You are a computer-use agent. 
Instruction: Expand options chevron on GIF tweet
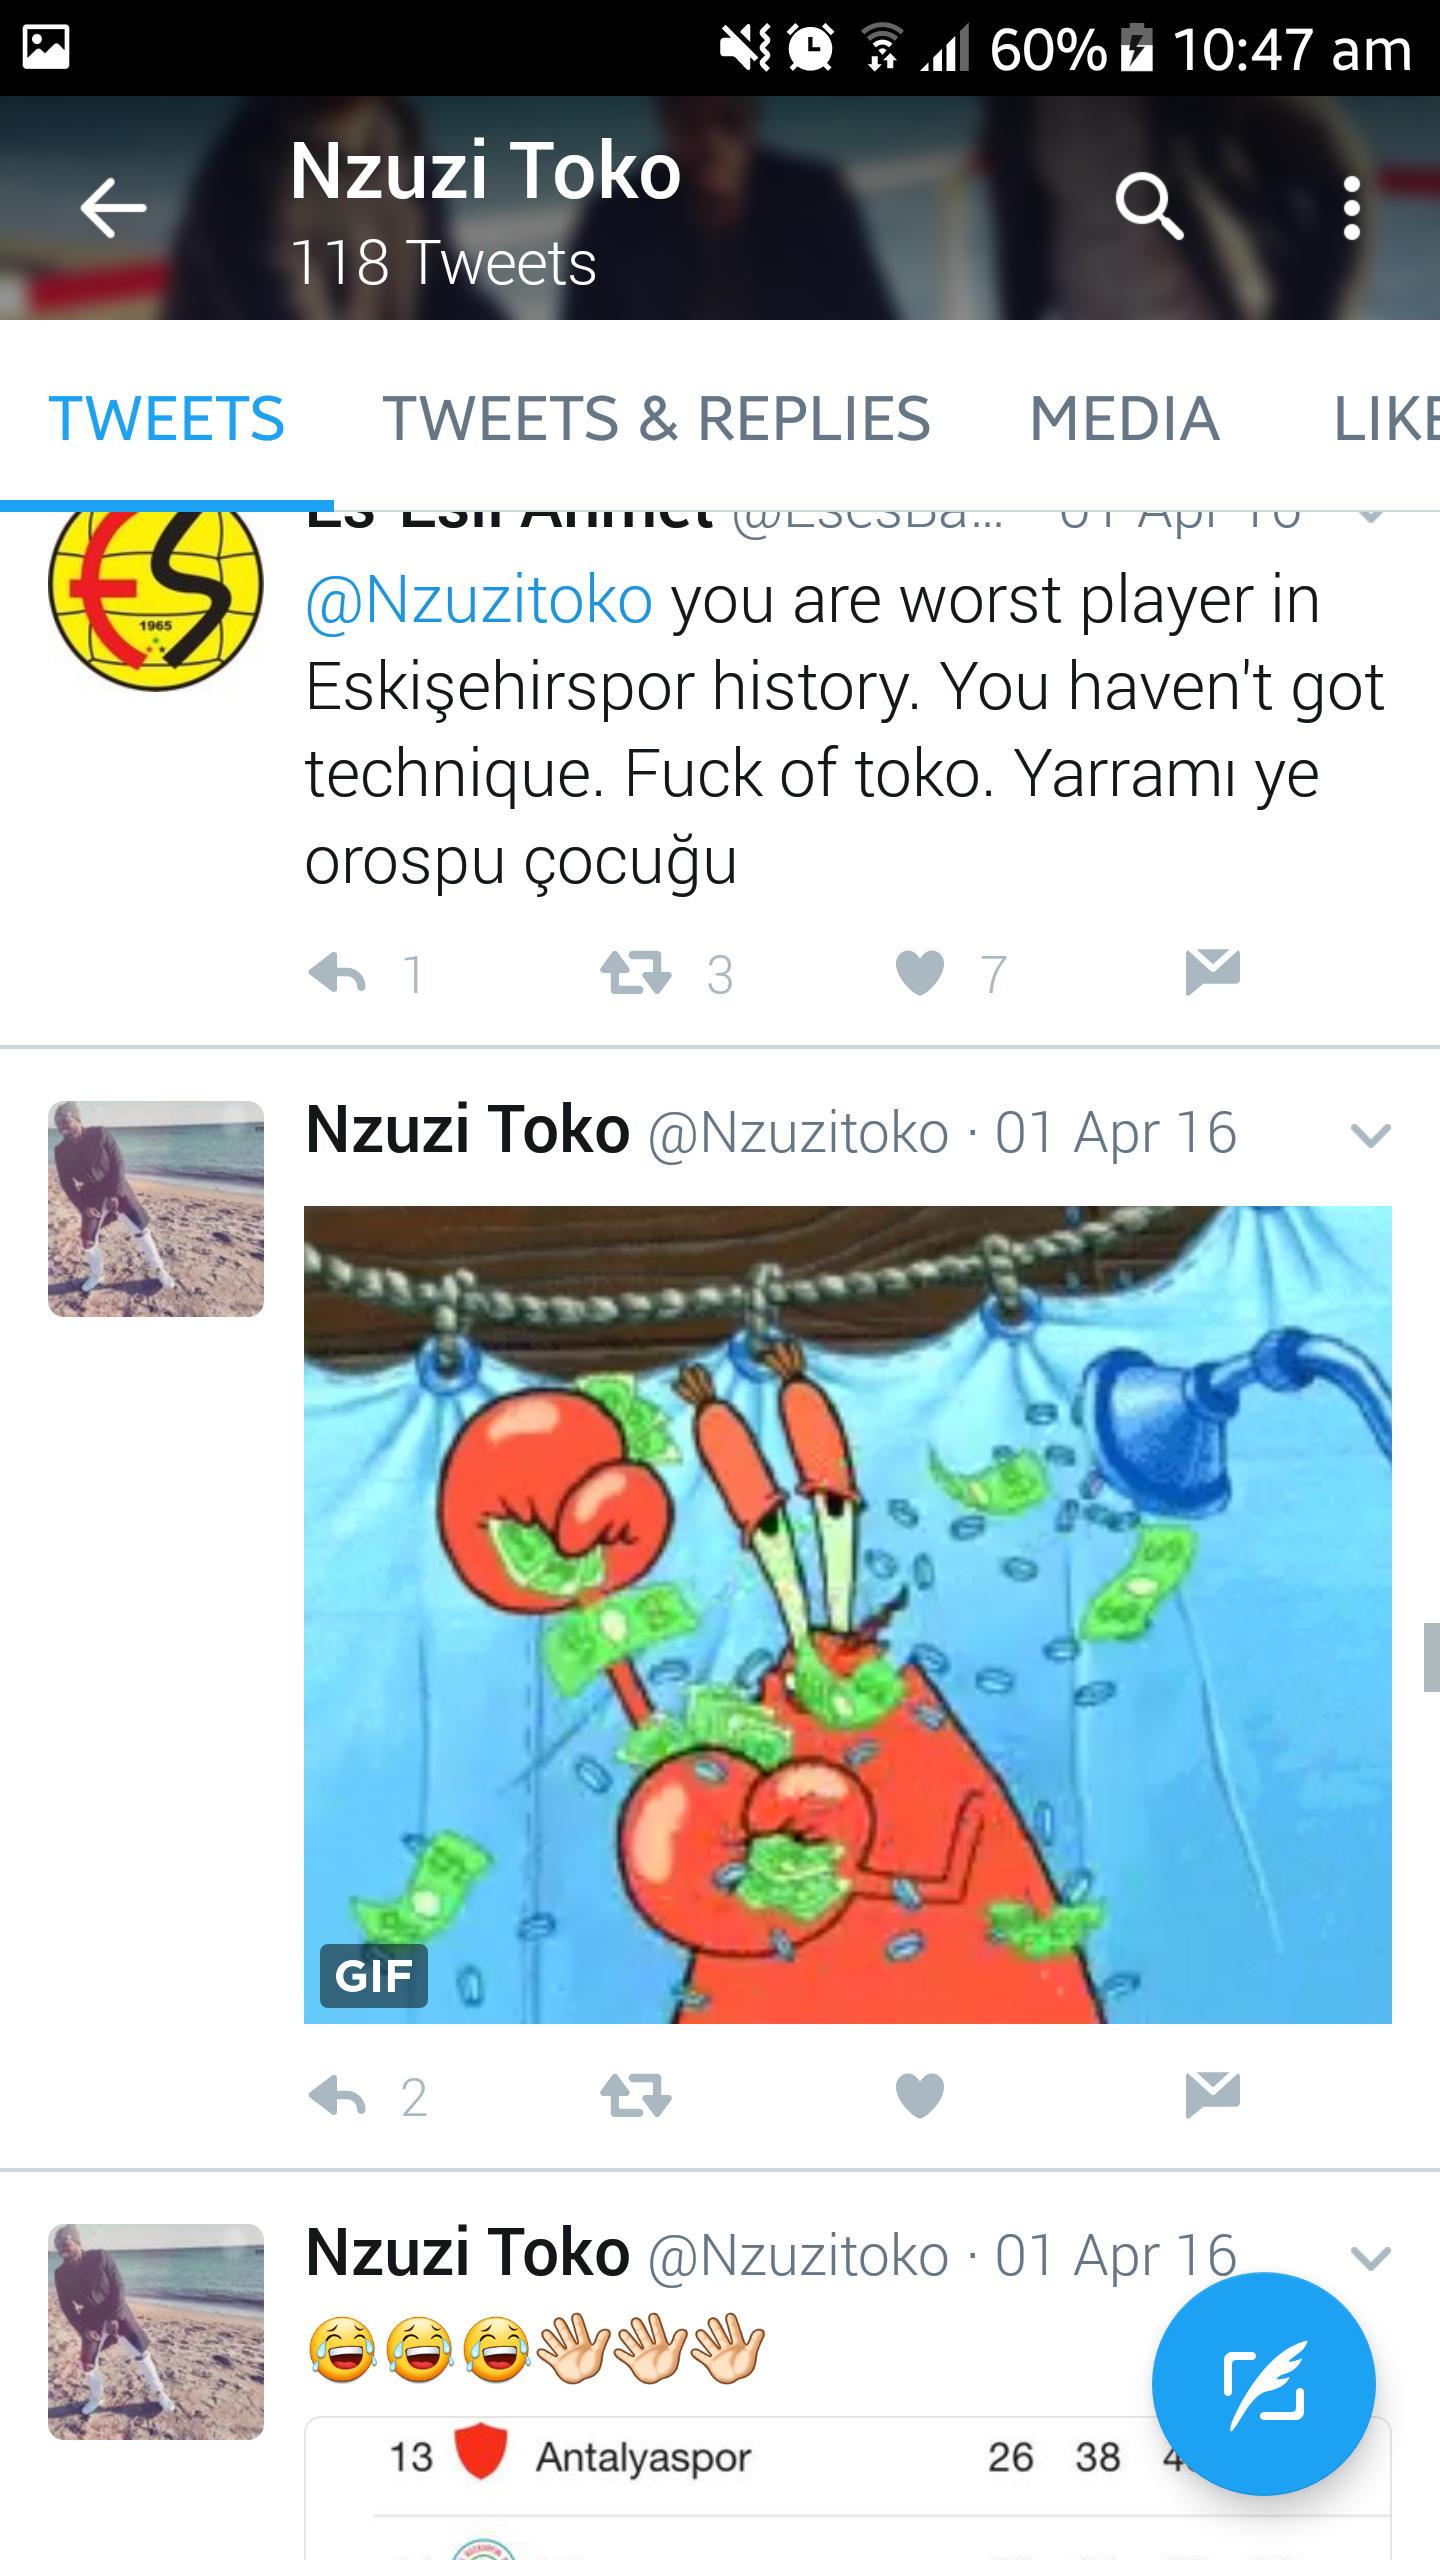point(1370,1136)
